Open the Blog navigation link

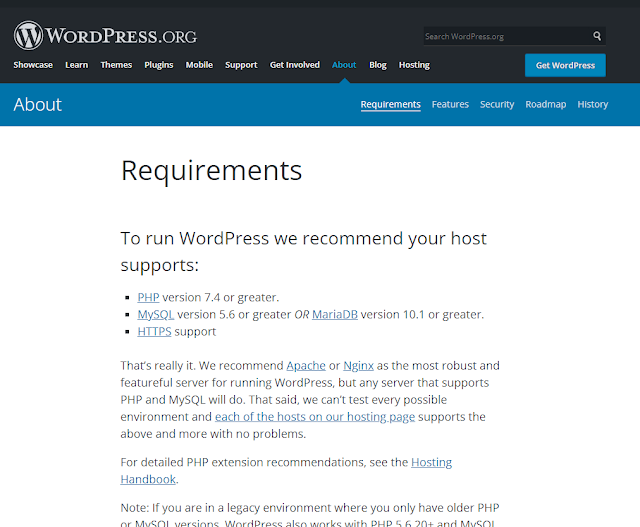(x=378, y=65)
